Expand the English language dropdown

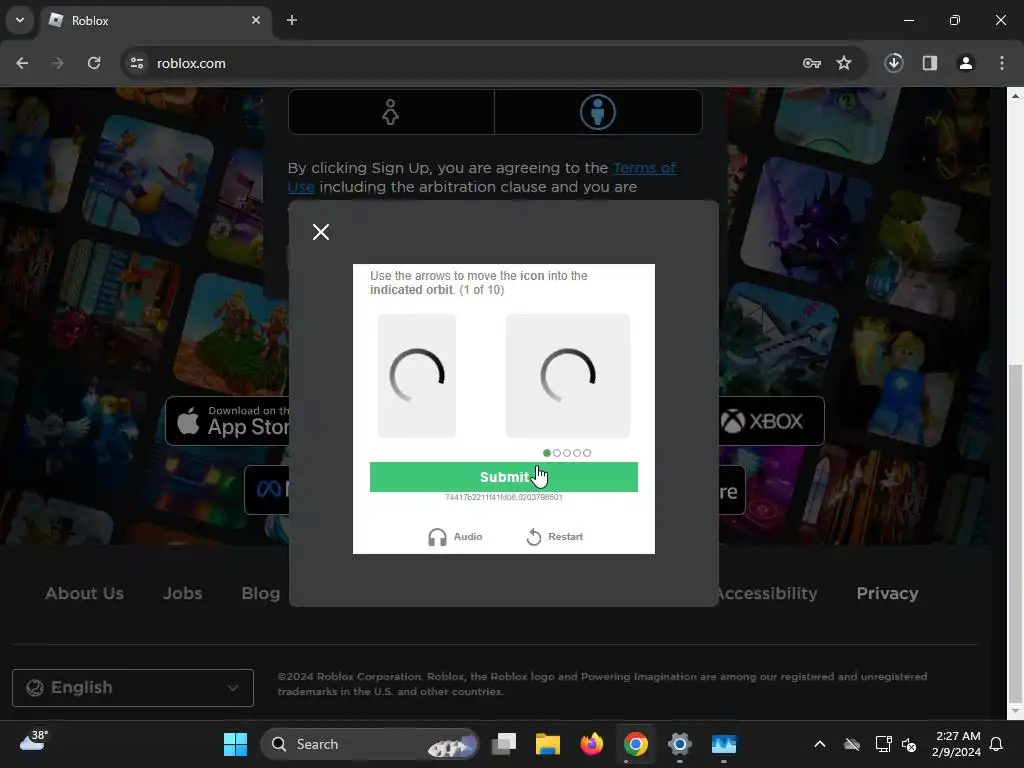pyautogui.click(x=133, y=688)
